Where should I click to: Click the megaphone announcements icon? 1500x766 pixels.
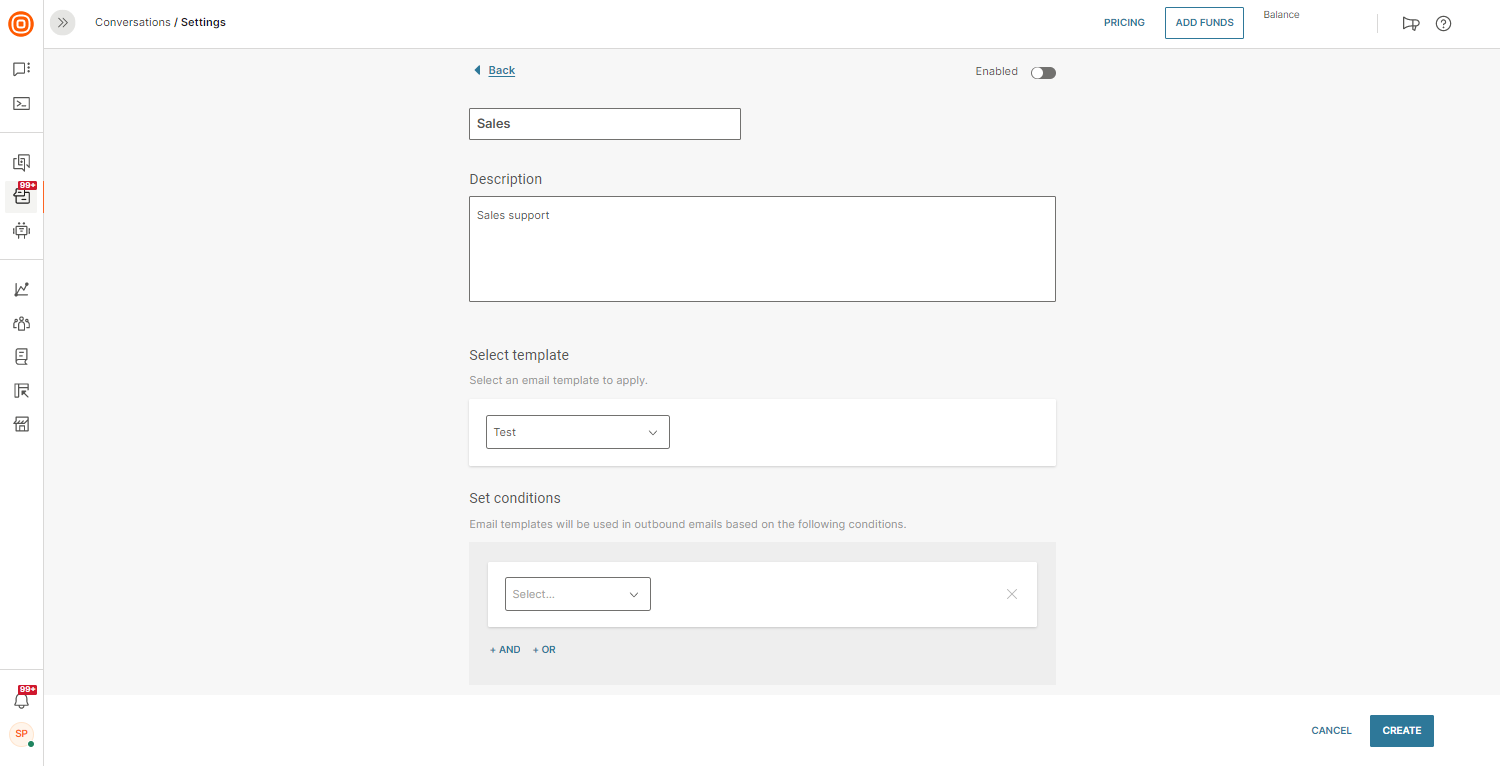(x=1411, y=24)
